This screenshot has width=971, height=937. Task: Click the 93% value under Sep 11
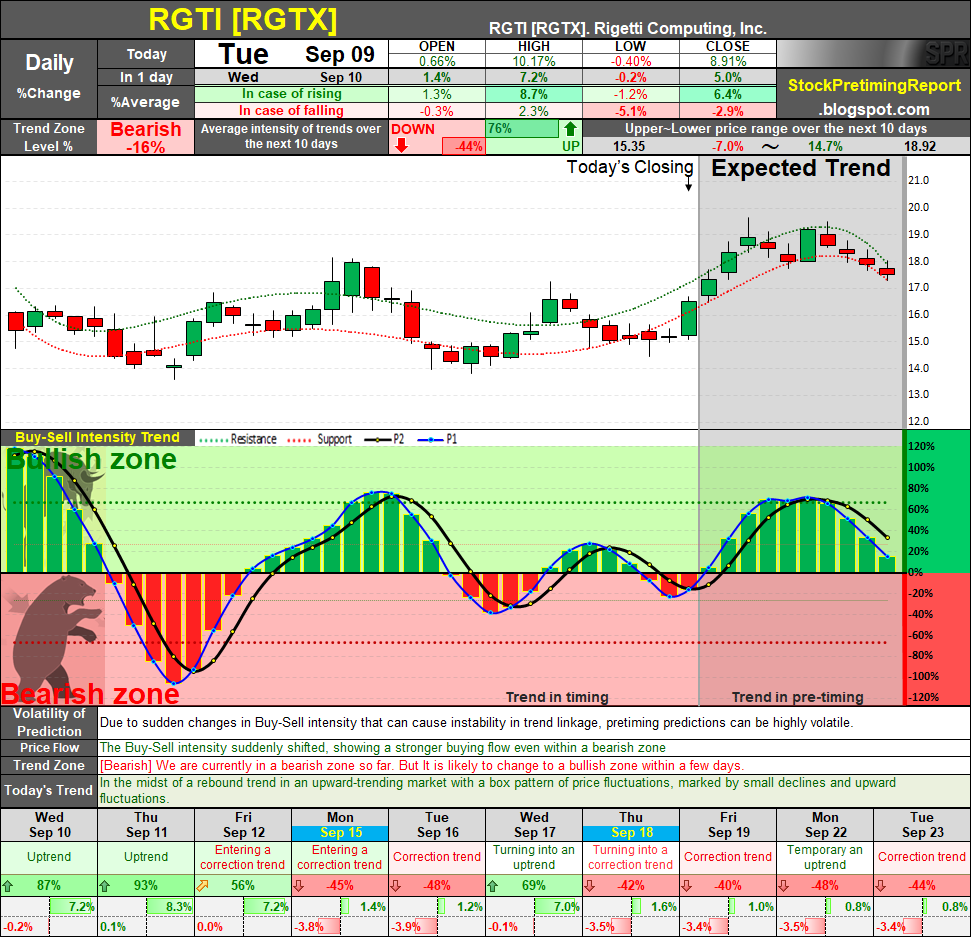[x=146, y=886]
